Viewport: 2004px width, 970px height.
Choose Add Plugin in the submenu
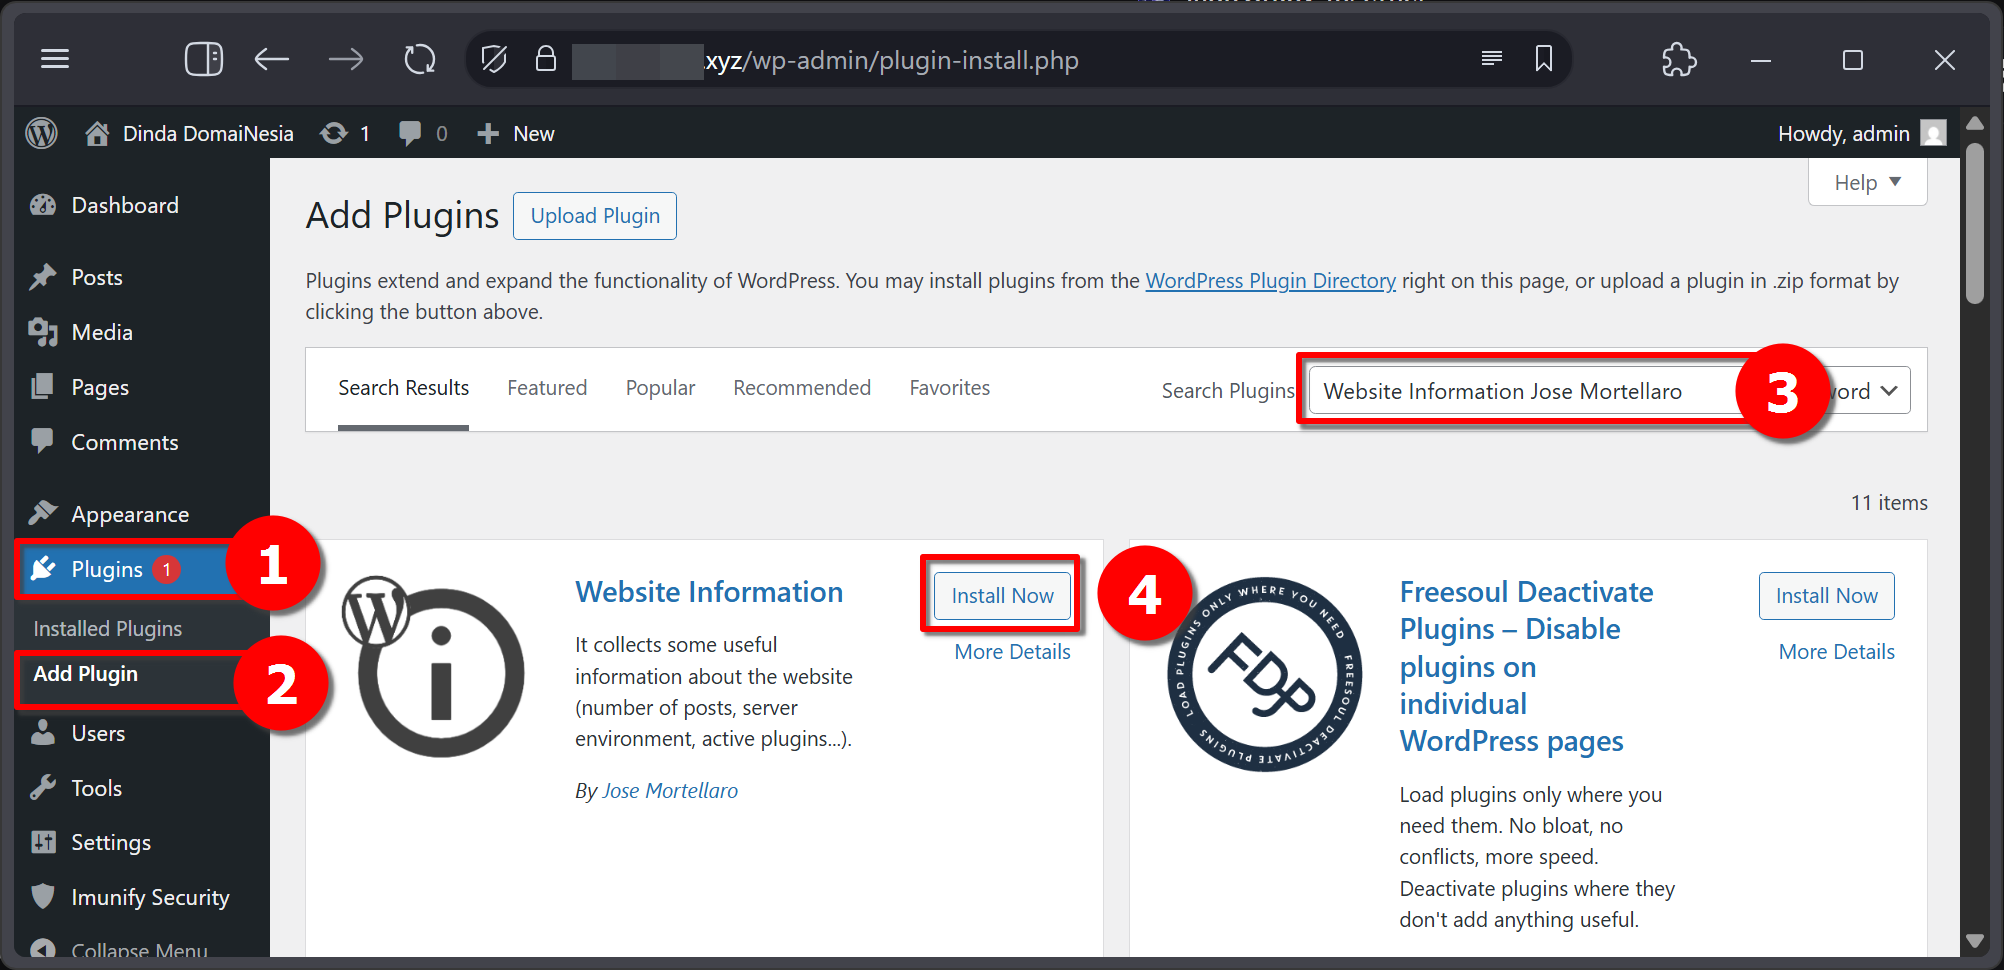86,674
